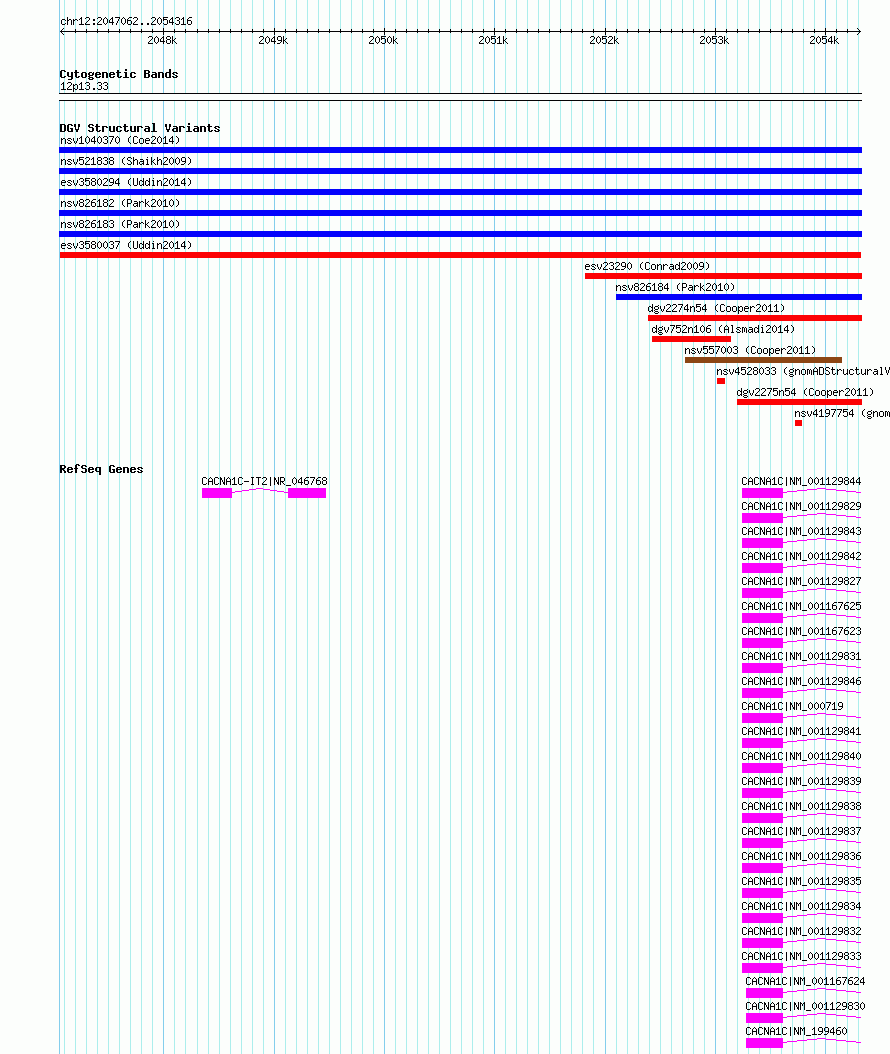Click CACNA1C|NM_001129835 transcript label
The height and width of the screenshot is (1054, 890).
point(801,881)
